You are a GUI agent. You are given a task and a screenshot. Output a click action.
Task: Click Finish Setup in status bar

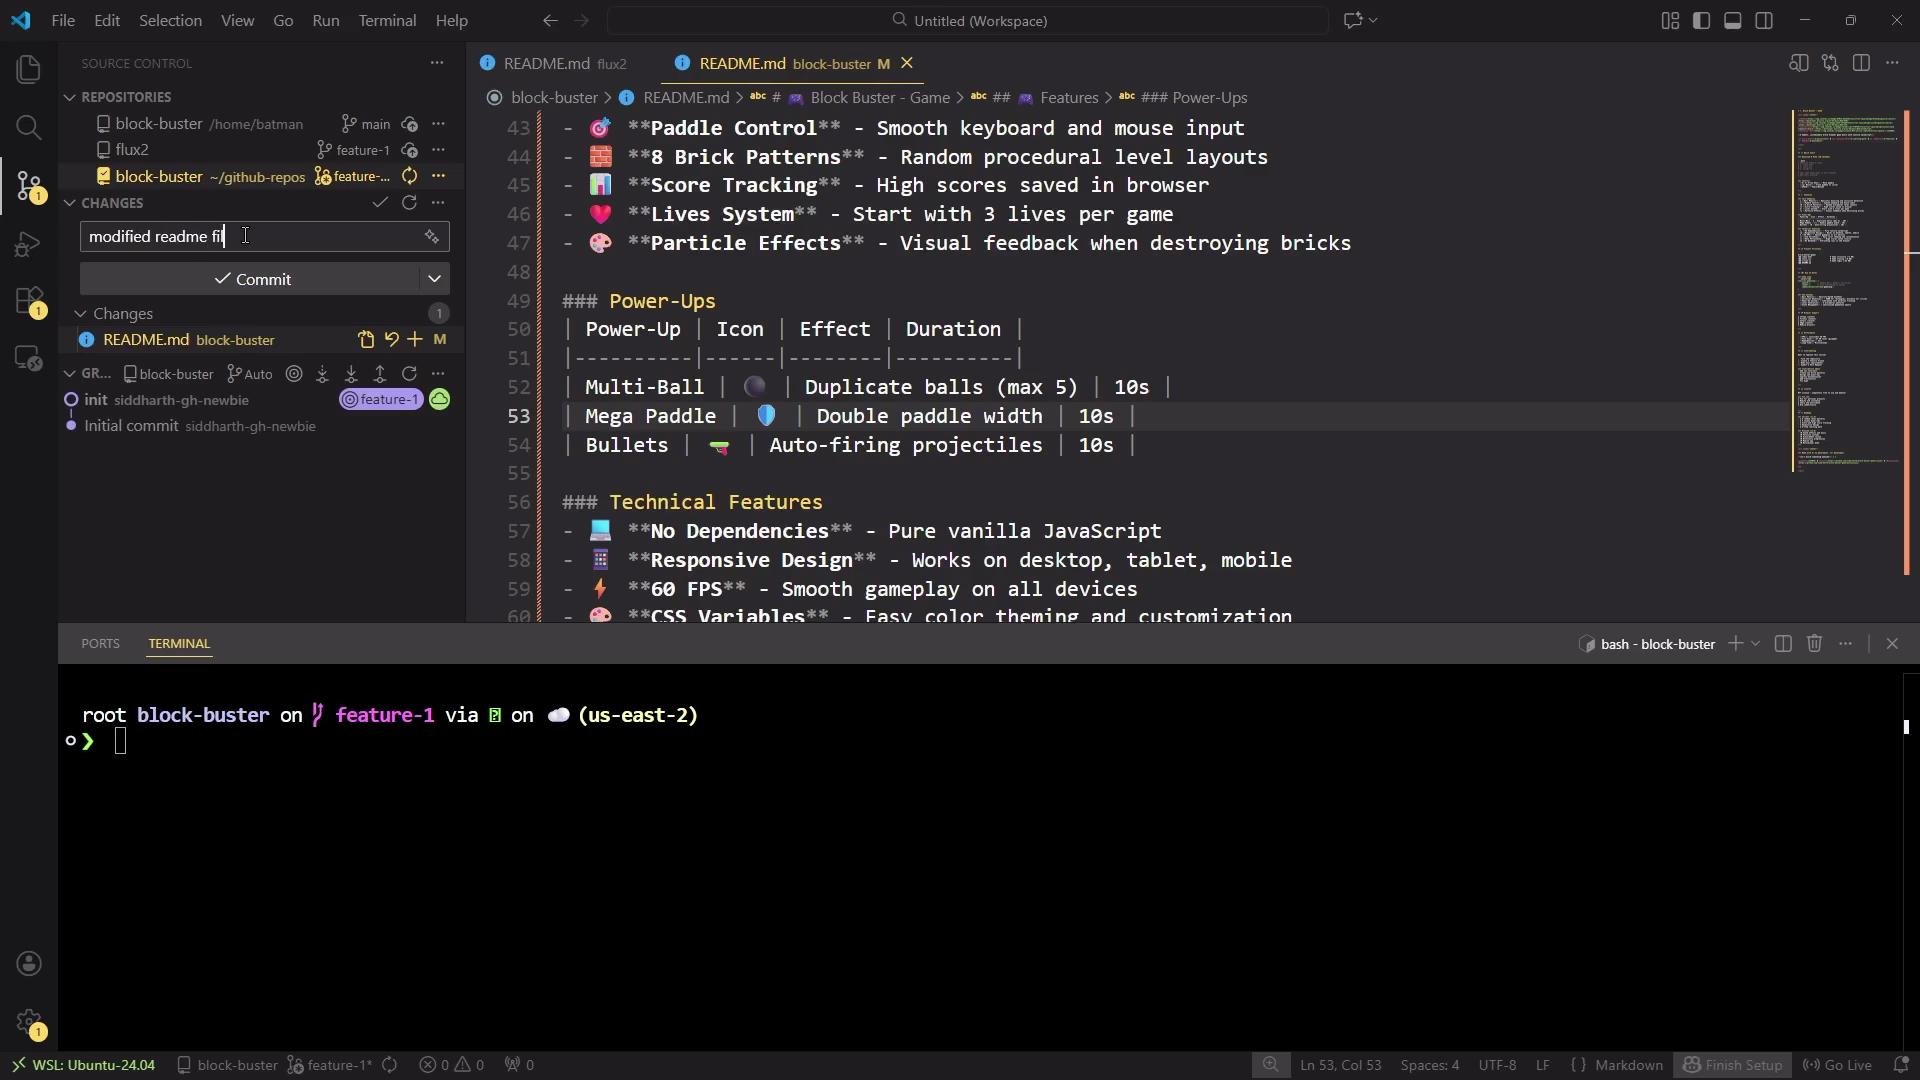tap(1732, 1065)
